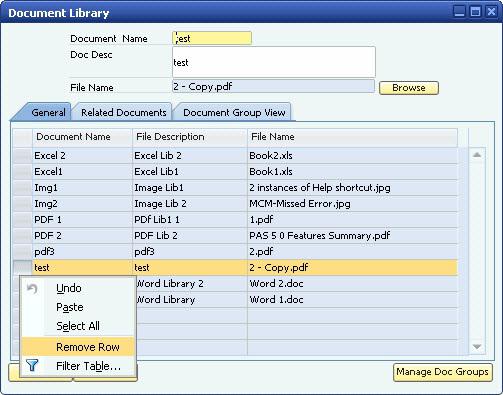The image size is (503, 395).
Task: Click the Book2.xls file name cell
Action: pyautogui.click(x=352, y=156)
